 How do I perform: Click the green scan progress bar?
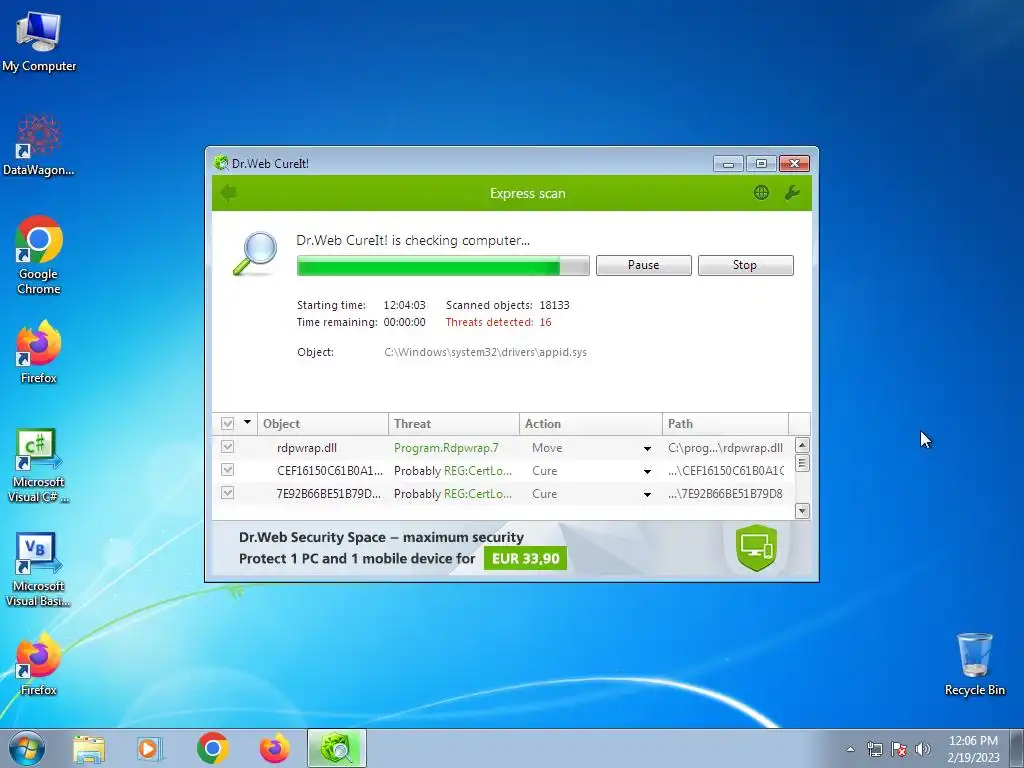(443, 266)
